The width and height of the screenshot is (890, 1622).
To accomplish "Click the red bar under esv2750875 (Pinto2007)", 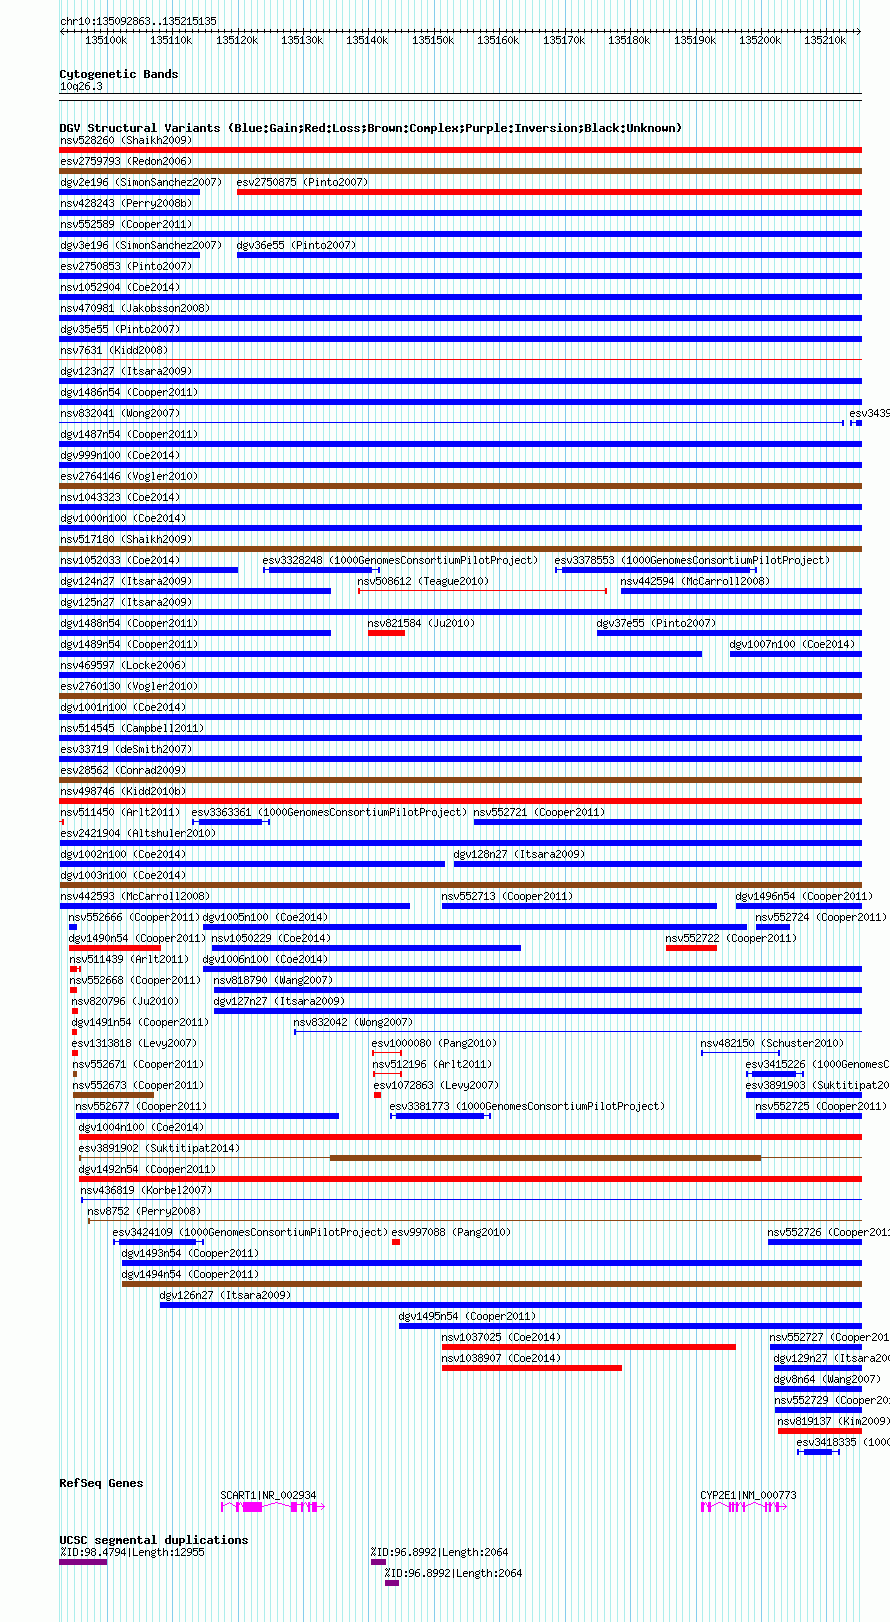I will (549, 192).
